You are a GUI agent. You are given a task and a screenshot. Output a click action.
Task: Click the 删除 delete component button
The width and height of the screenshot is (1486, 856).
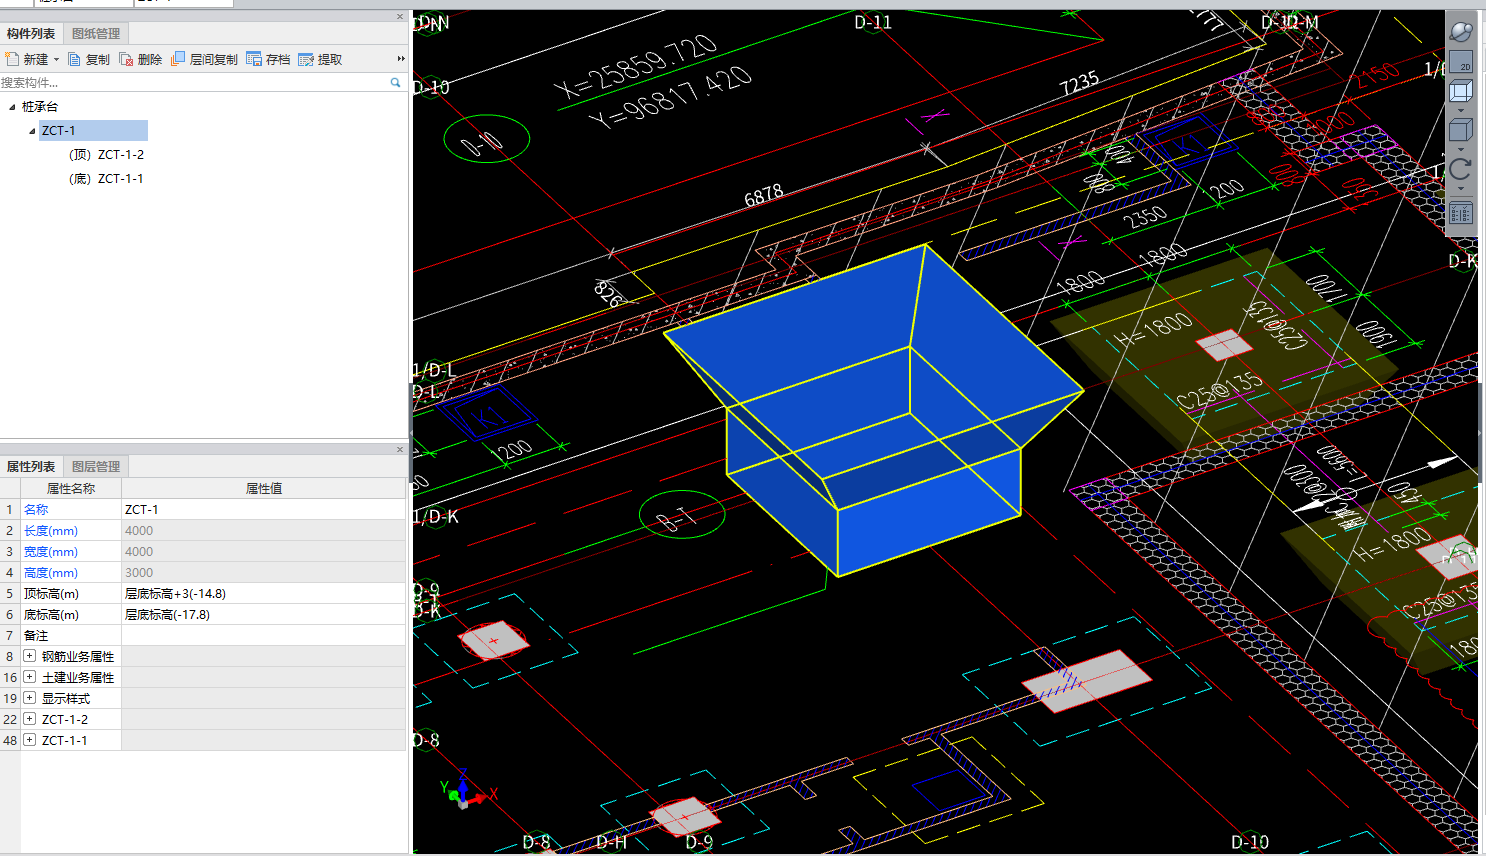[x=141, y=59]
